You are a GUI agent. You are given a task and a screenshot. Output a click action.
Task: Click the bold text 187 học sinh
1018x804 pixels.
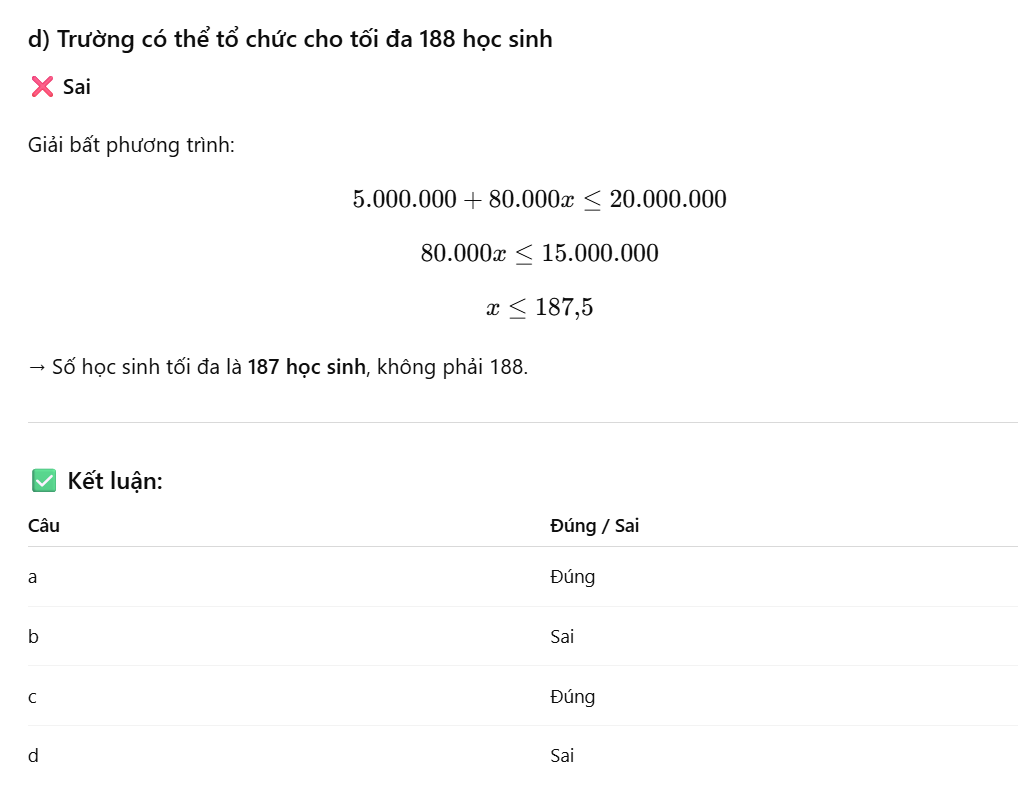coord(306,367)
